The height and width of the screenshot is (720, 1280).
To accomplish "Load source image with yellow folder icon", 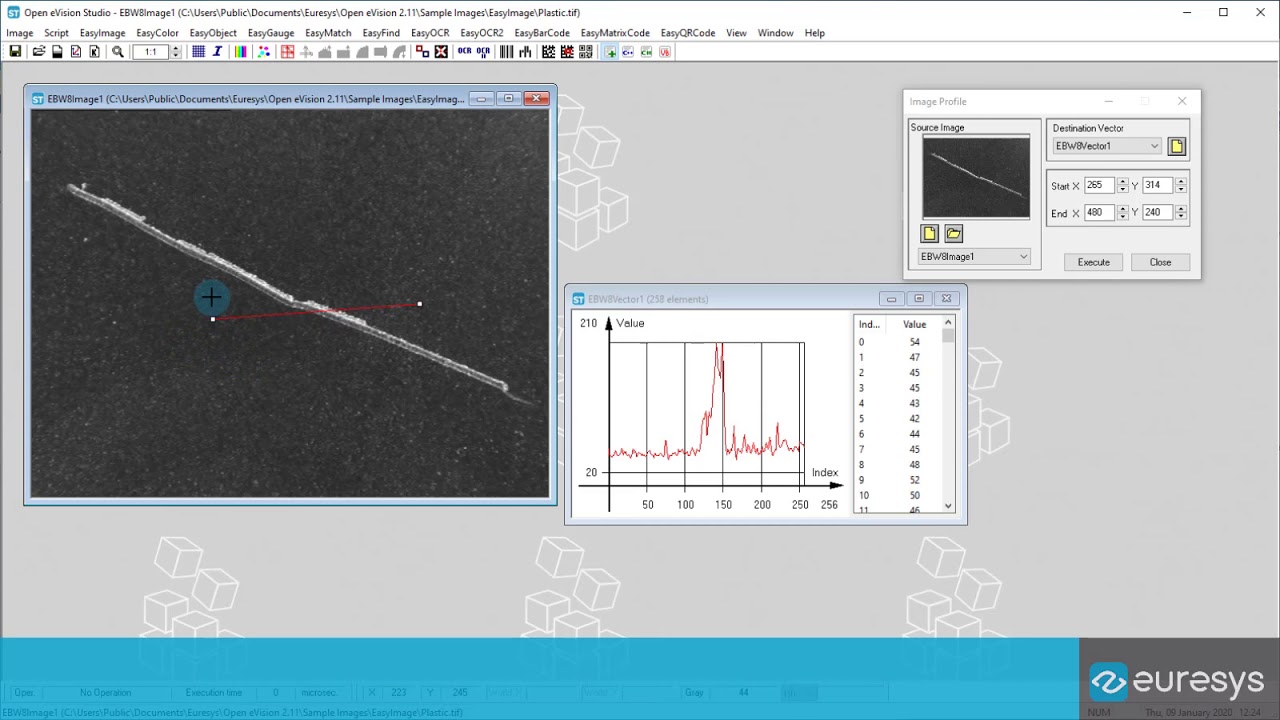I will click(953, 233).
